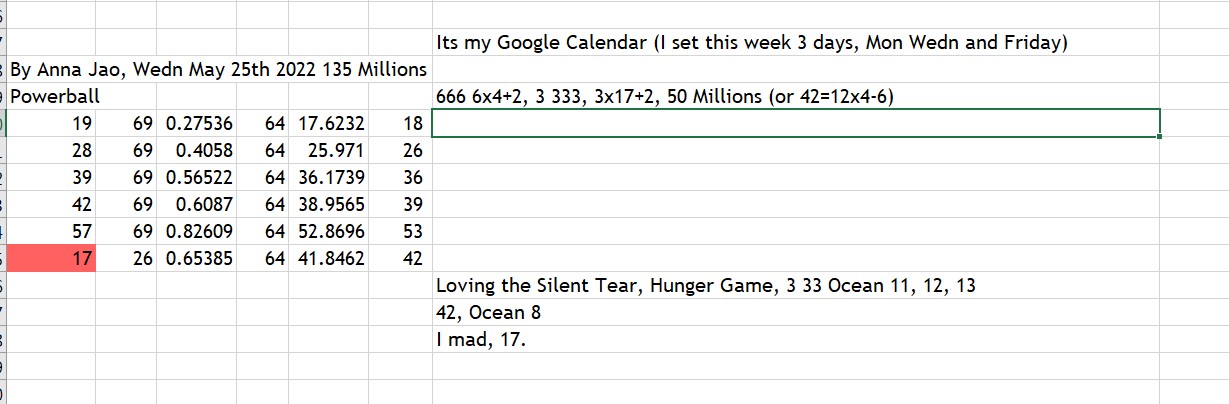Select the cell containing 25.971
Image resolution: width=1229 pixels, height=404 pixels.
pyautogui.click(x=330, y=151)
